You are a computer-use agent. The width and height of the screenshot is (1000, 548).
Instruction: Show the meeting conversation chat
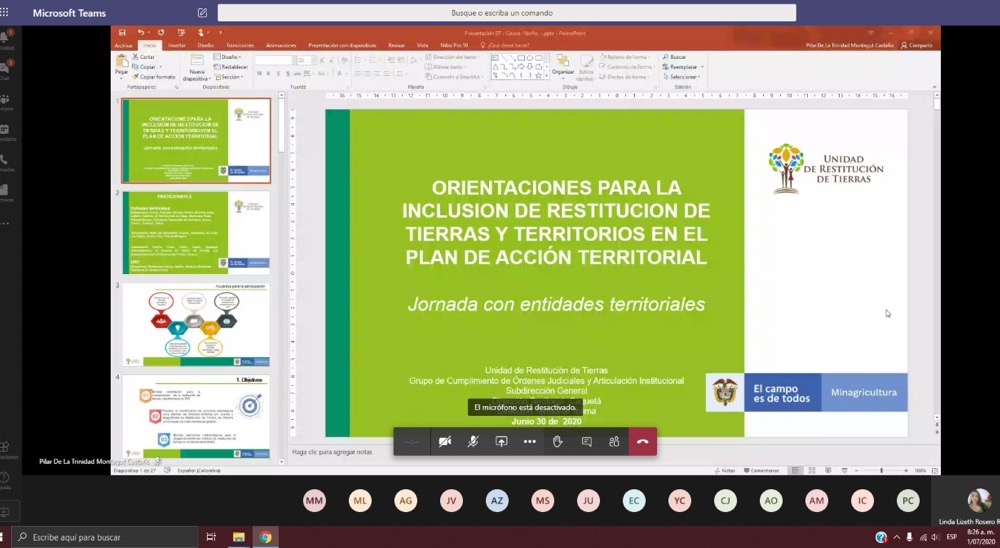[586, 441]
